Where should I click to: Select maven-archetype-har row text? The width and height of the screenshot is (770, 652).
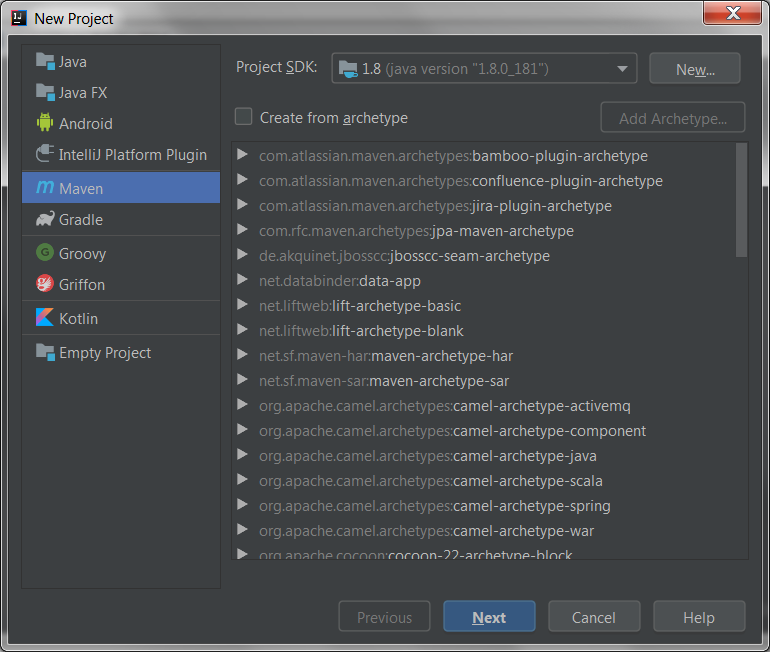coord(386,356)
